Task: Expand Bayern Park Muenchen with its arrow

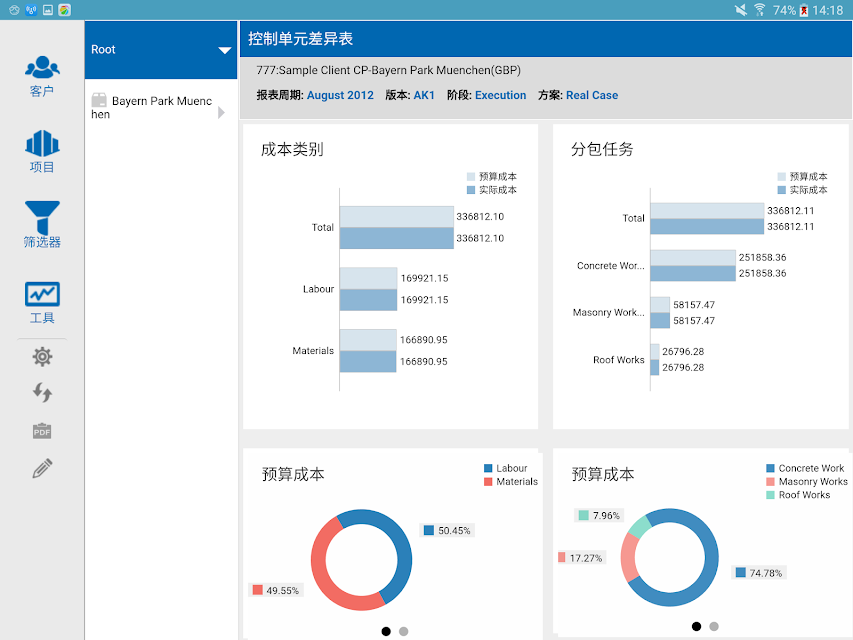Action: pyautogui.click(x=221, y=113)
